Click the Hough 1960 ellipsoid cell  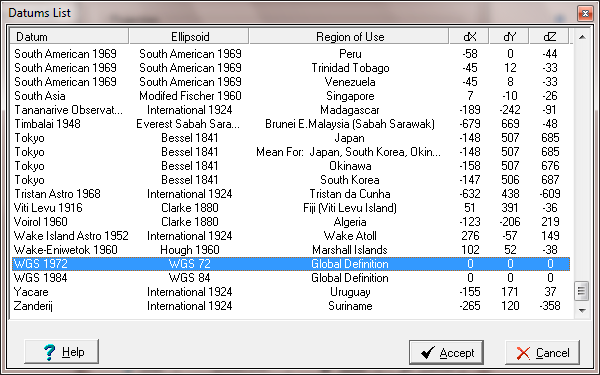coord(190,250)
